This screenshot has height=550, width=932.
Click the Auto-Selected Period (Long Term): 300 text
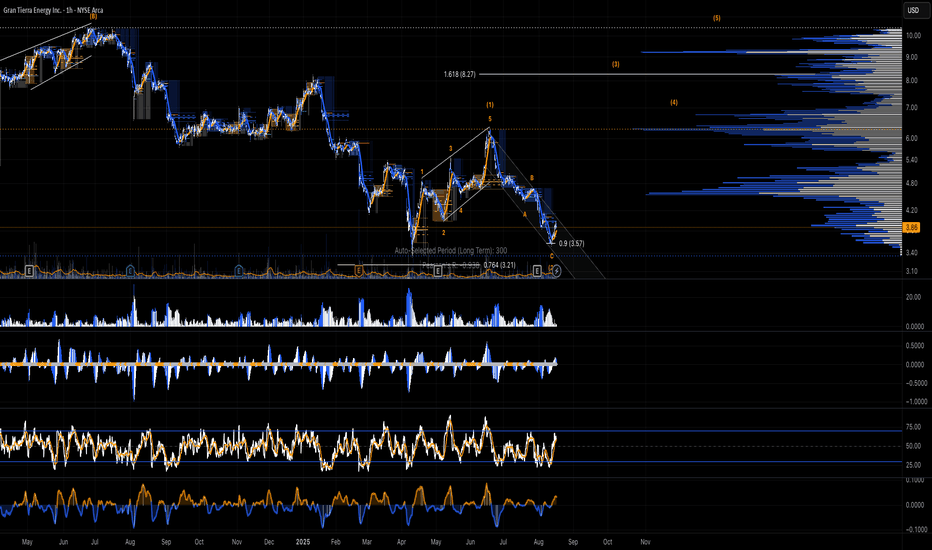coord(451,251)
